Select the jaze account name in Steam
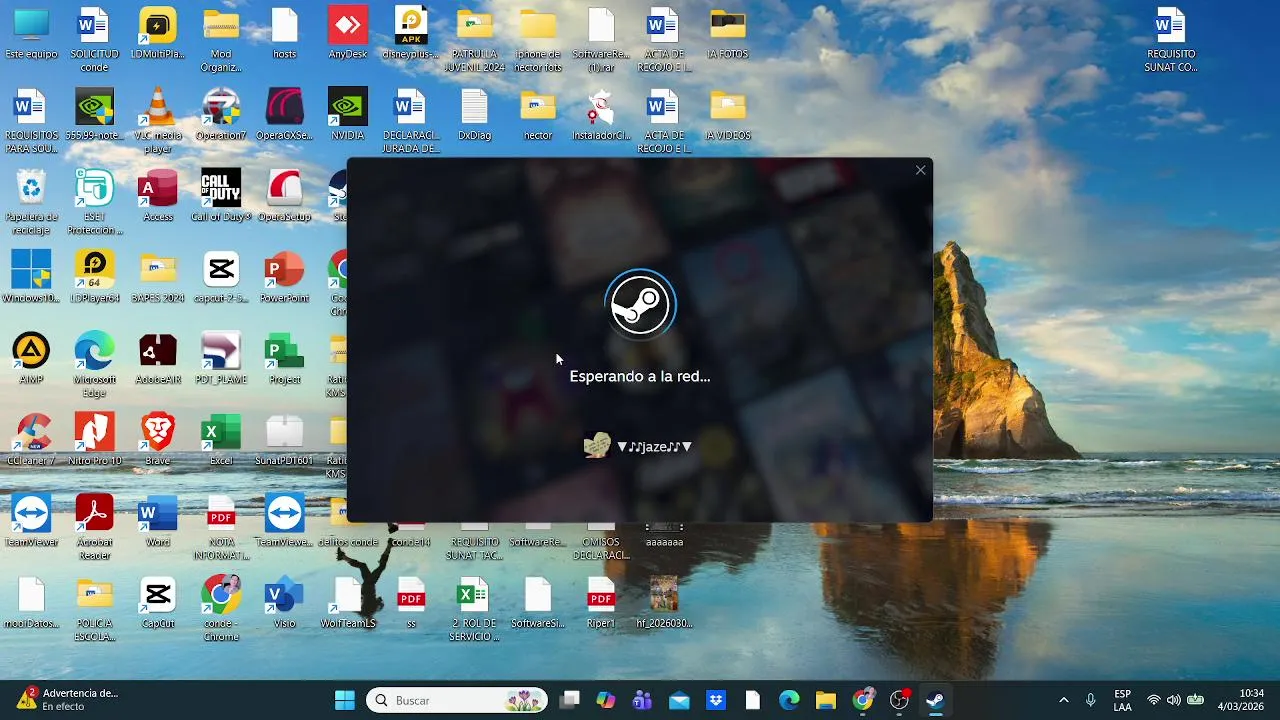1280x720 pixels. coord(655,447)
